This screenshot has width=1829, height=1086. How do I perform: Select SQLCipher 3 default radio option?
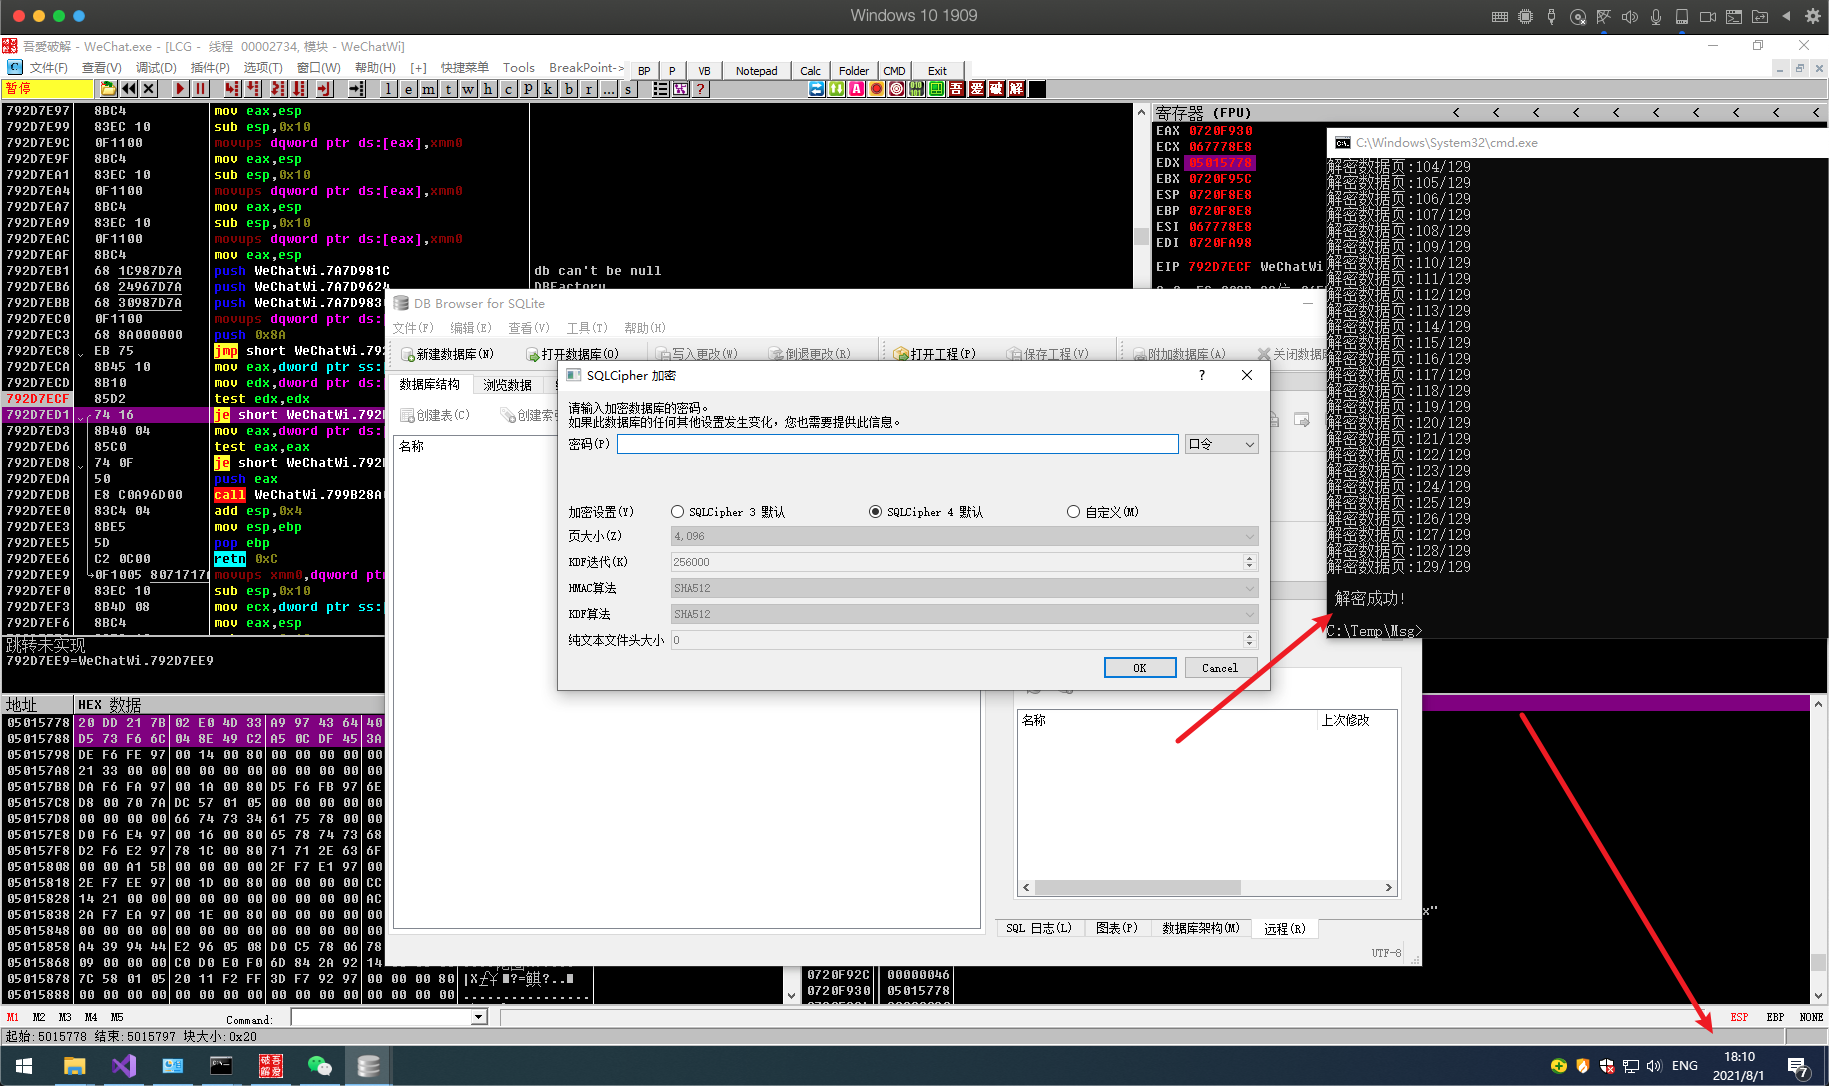coord(728,512)
